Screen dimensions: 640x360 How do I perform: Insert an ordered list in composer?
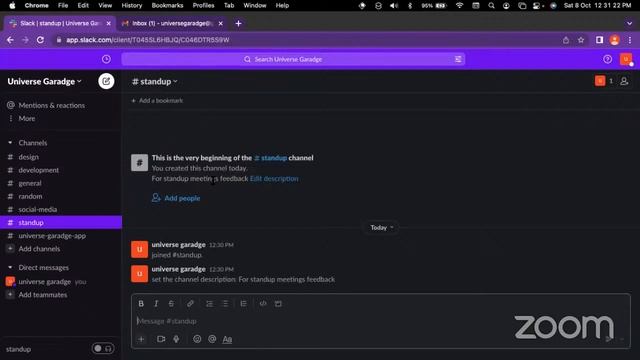point(209,304)
